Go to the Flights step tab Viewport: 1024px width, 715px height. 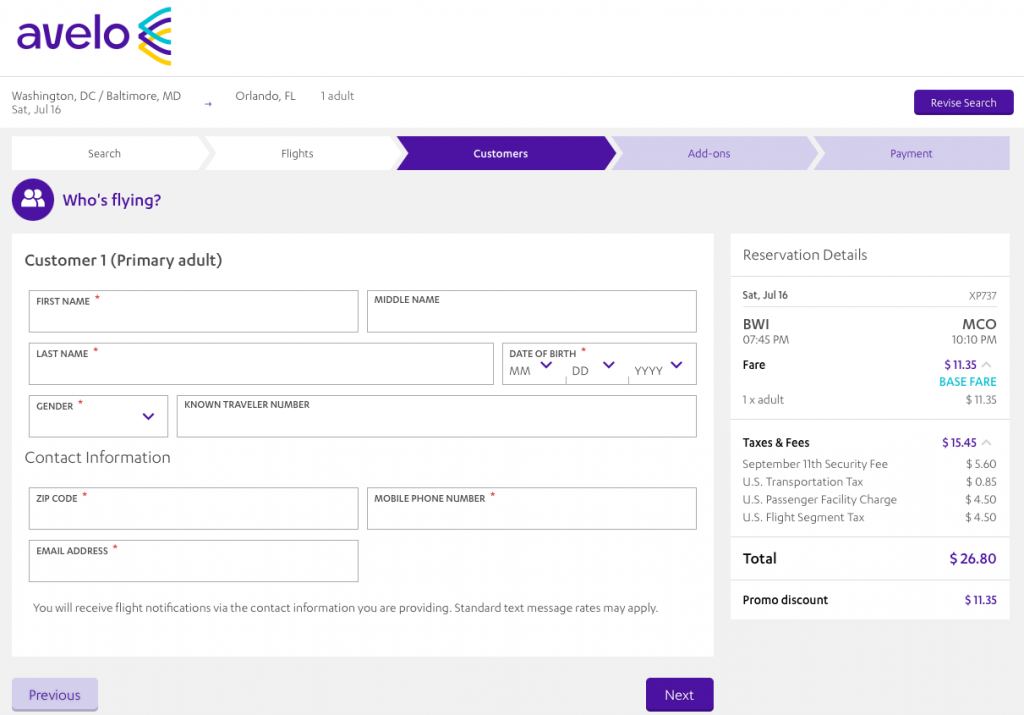pyautogui.click(x=297, y=154)
